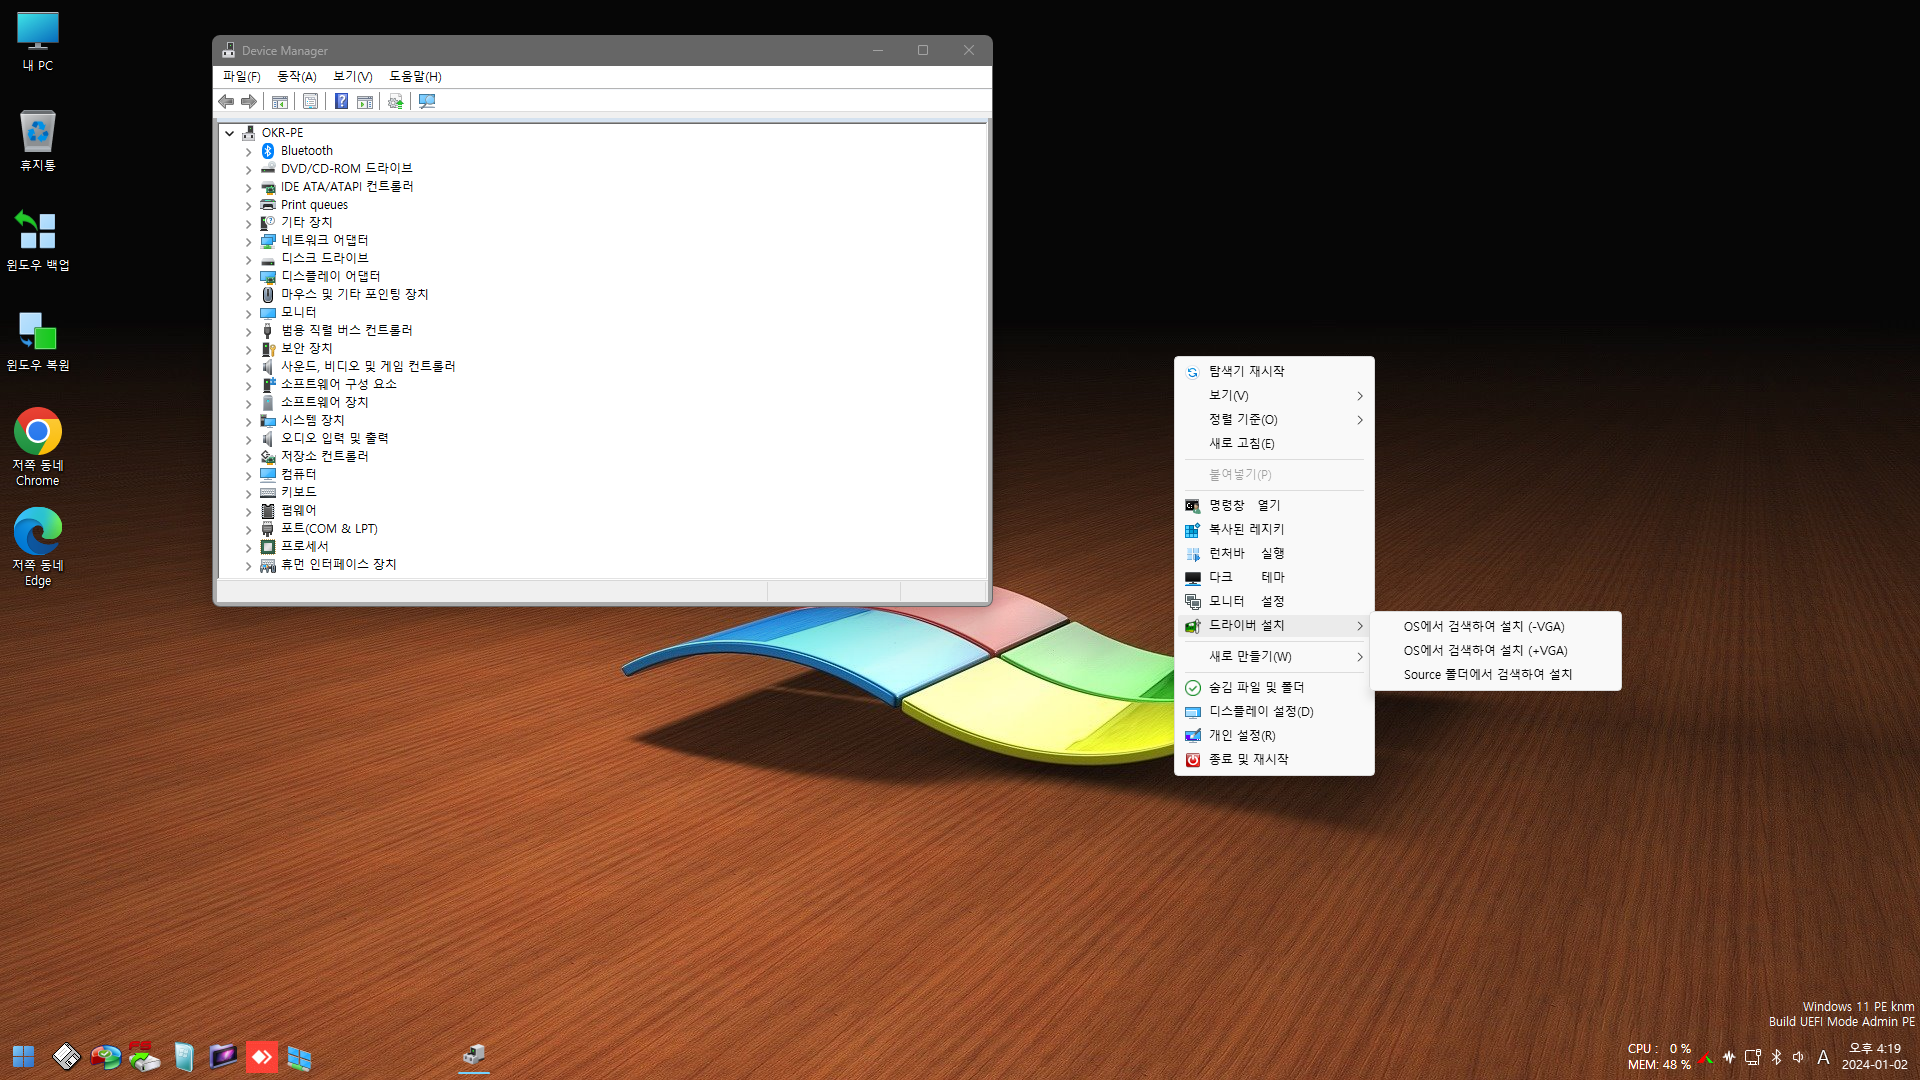Open the 동작(A) menu
Image resolution: width=1920 pixels, height=1080 pixels.
(x=297, y=77)
